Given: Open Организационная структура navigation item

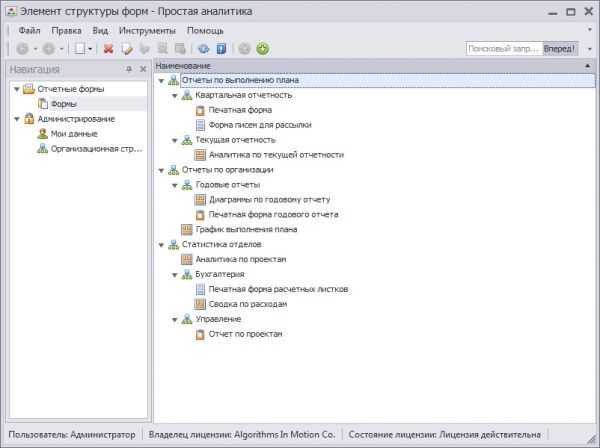Looking at the screenshot, I should [95, 148].
